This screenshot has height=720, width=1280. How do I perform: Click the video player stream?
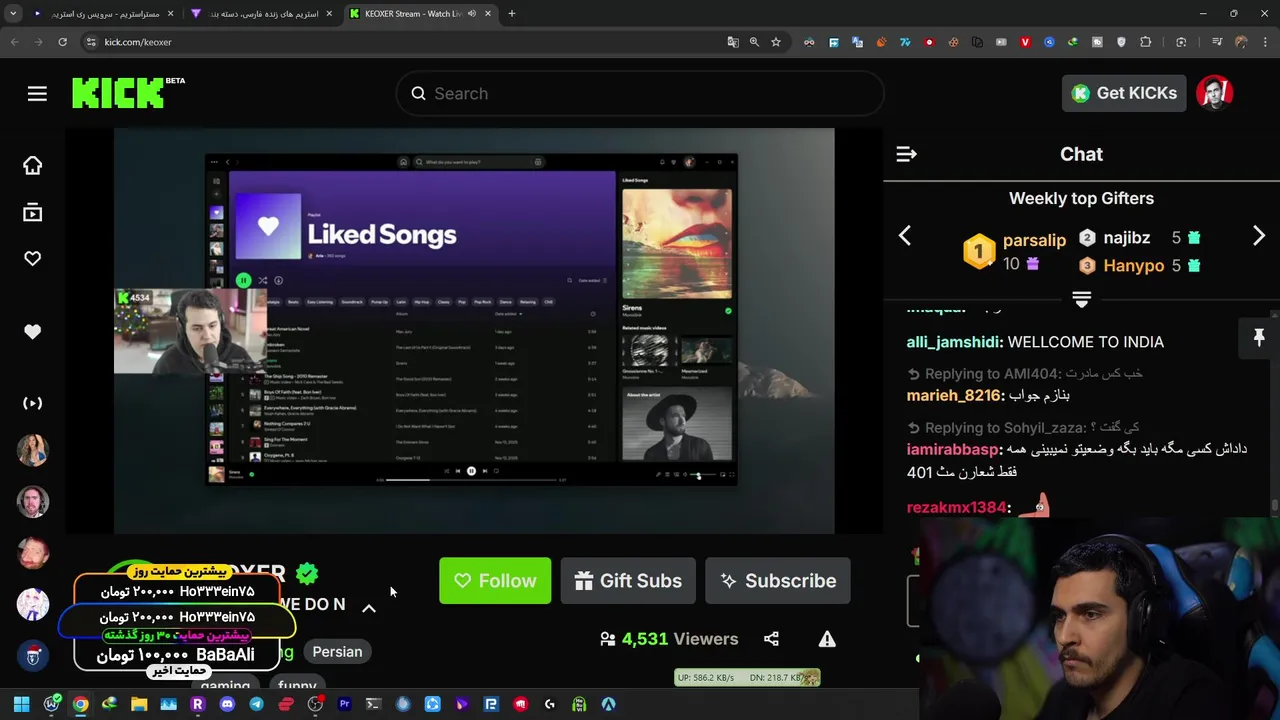point(474,331)
